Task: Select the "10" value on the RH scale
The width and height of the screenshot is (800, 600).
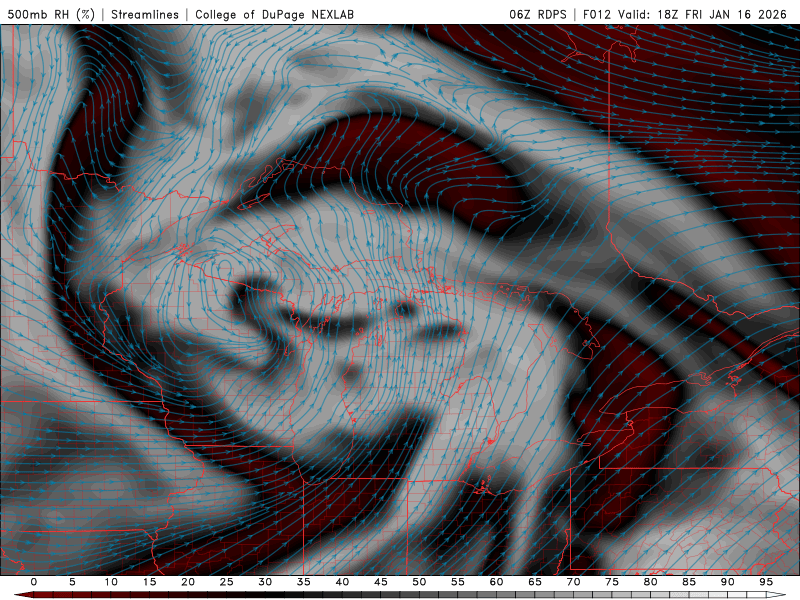Action: 111,582
